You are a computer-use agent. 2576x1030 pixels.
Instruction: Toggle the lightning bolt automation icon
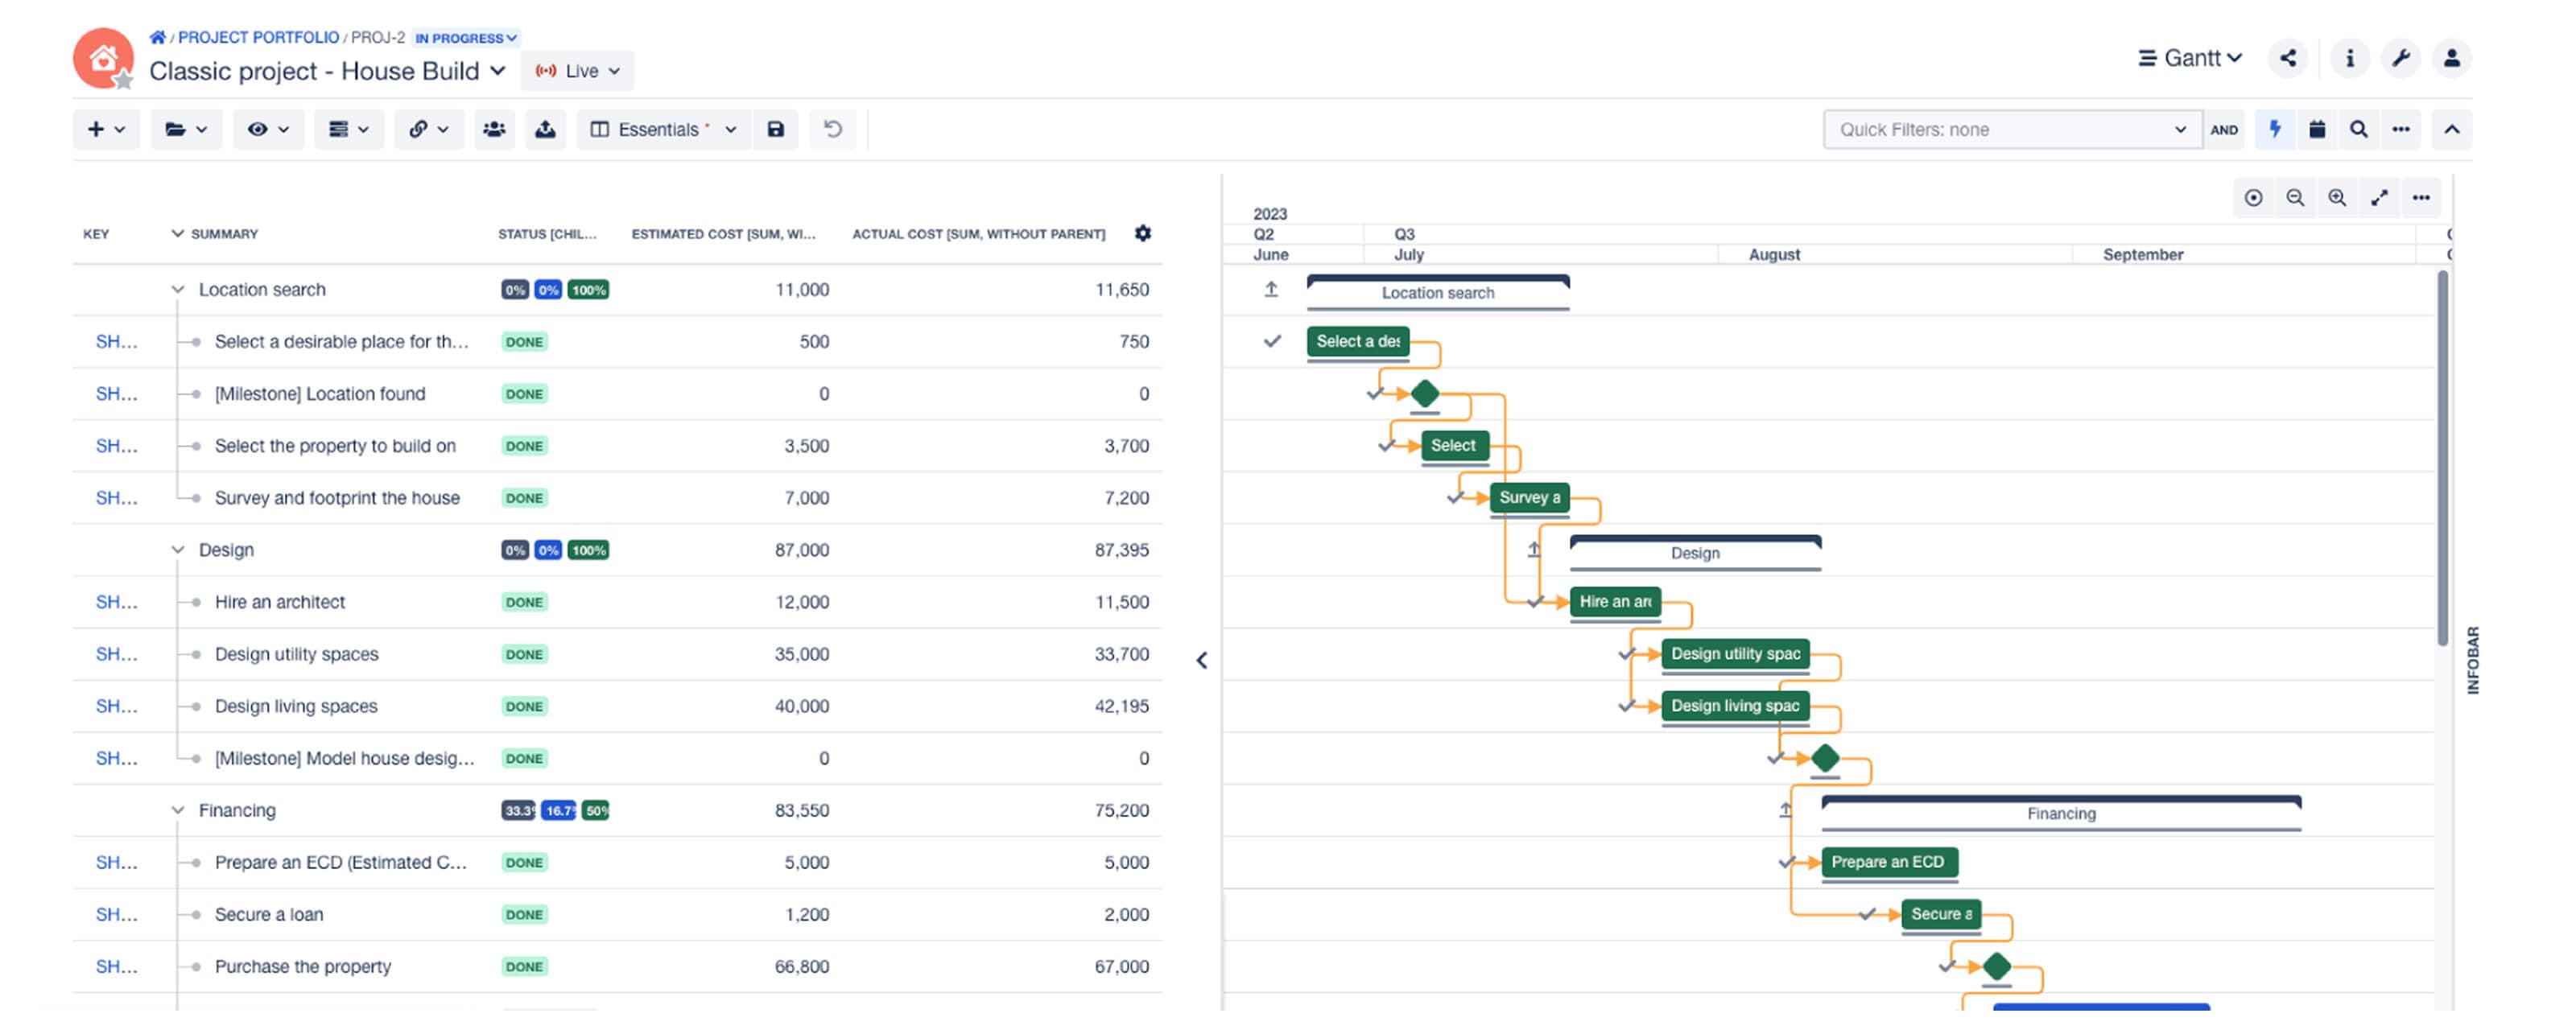pos(2274,129)
